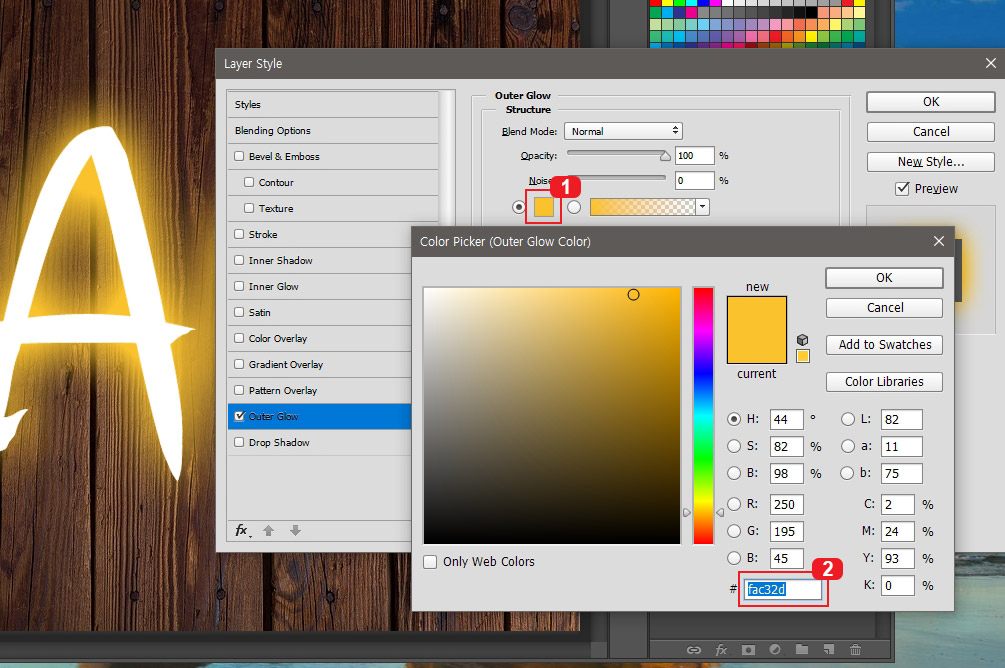The image size is (1005, 668).
Task: Click the Add to Swatches button
Action: tap(883, 344)
